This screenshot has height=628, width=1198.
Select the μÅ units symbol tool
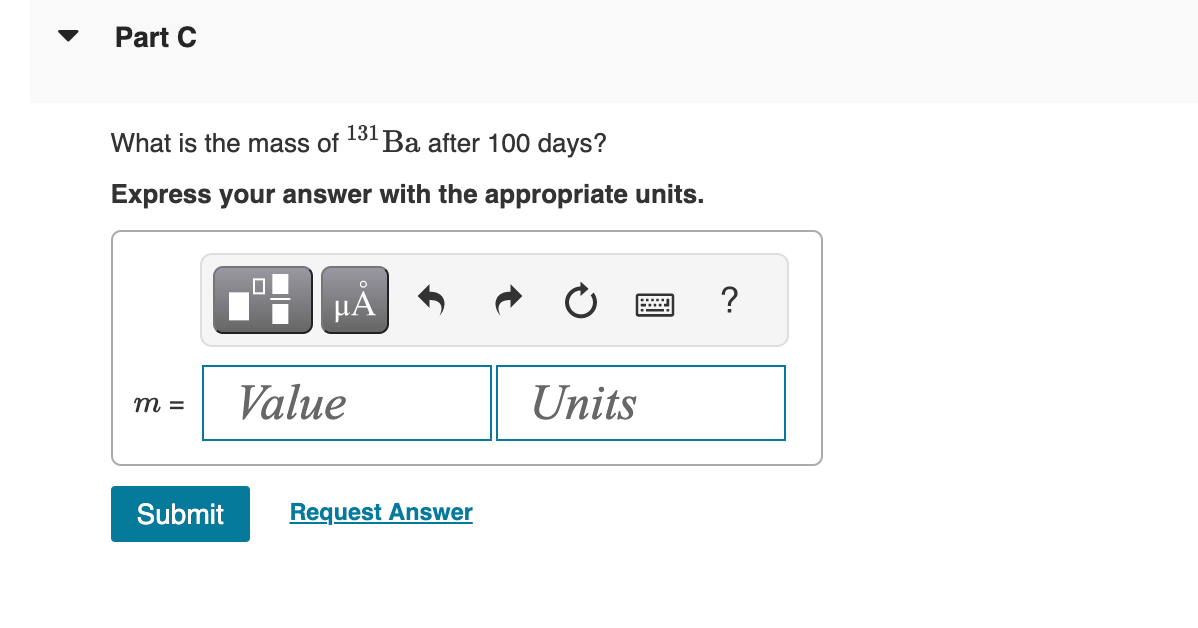tap(354, 299)
